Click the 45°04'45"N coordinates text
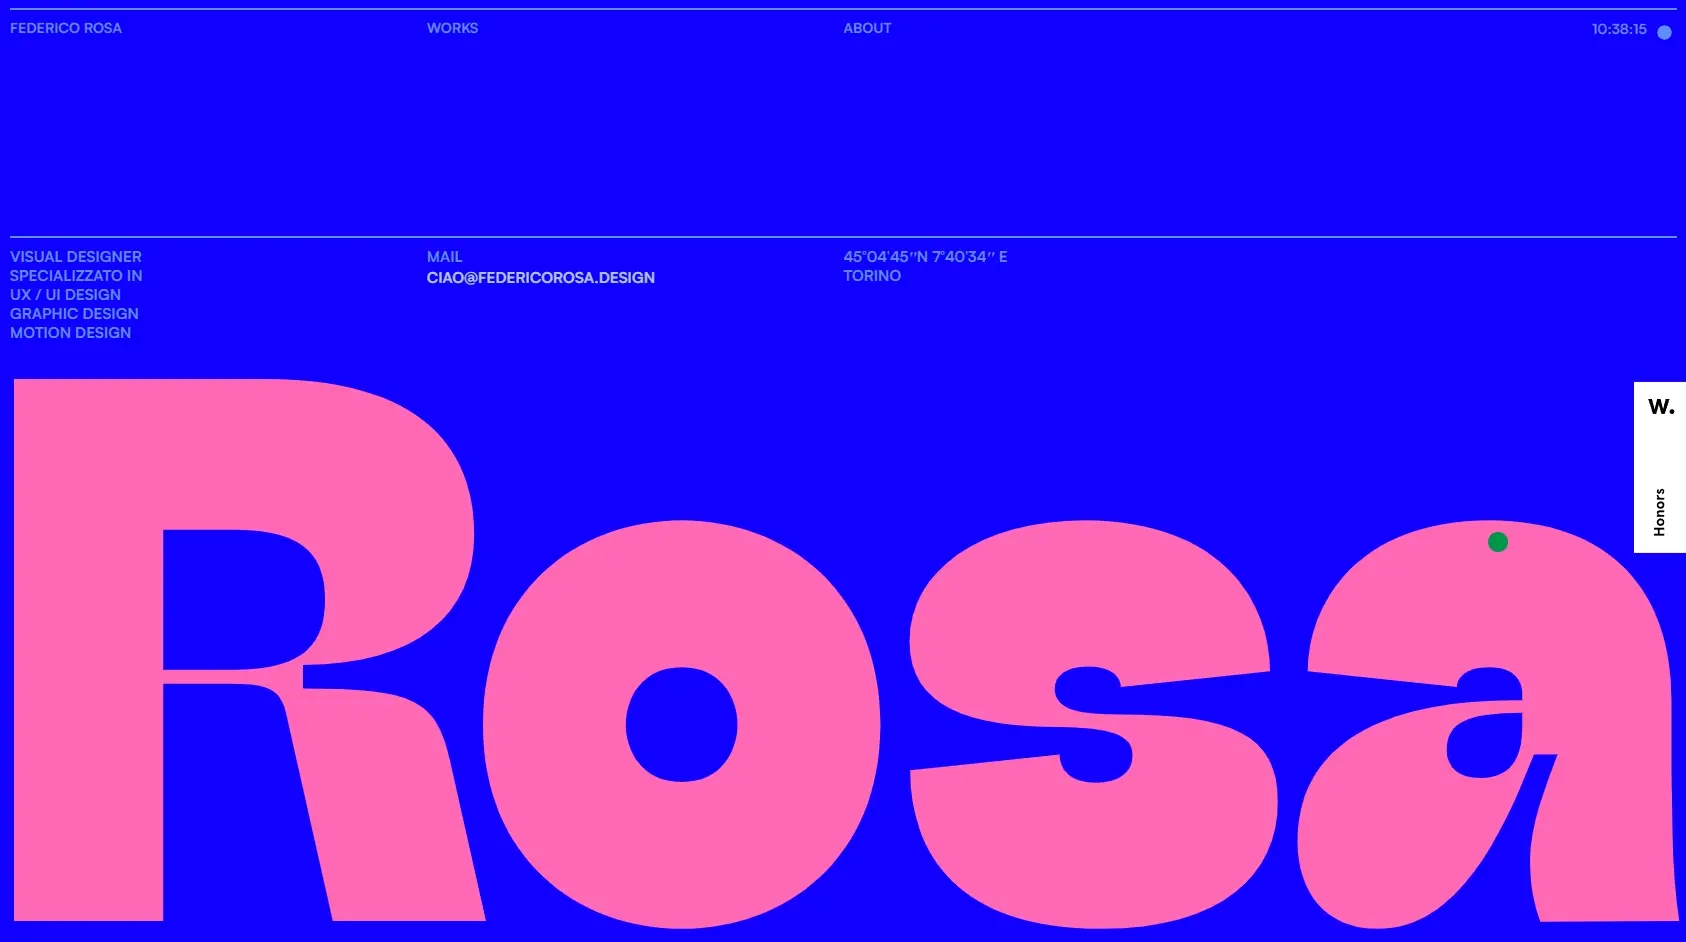The width and height of the screenshot is (1686, 942). pyautogui.click(x=925, y=257)
